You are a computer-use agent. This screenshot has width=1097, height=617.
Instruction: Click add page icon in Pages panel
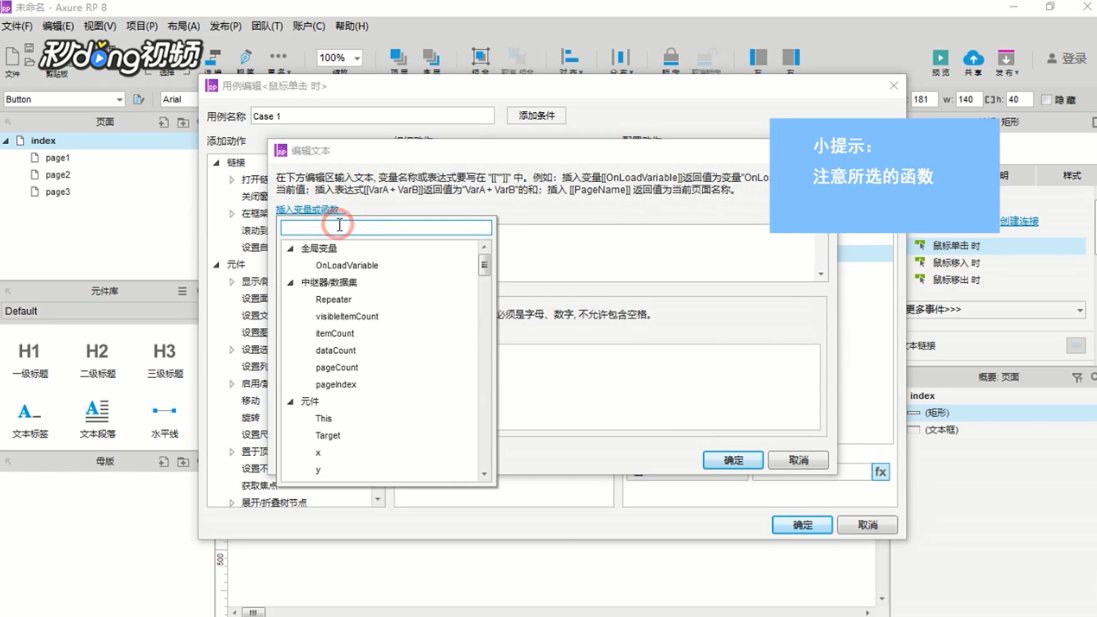tap(163, 122)
